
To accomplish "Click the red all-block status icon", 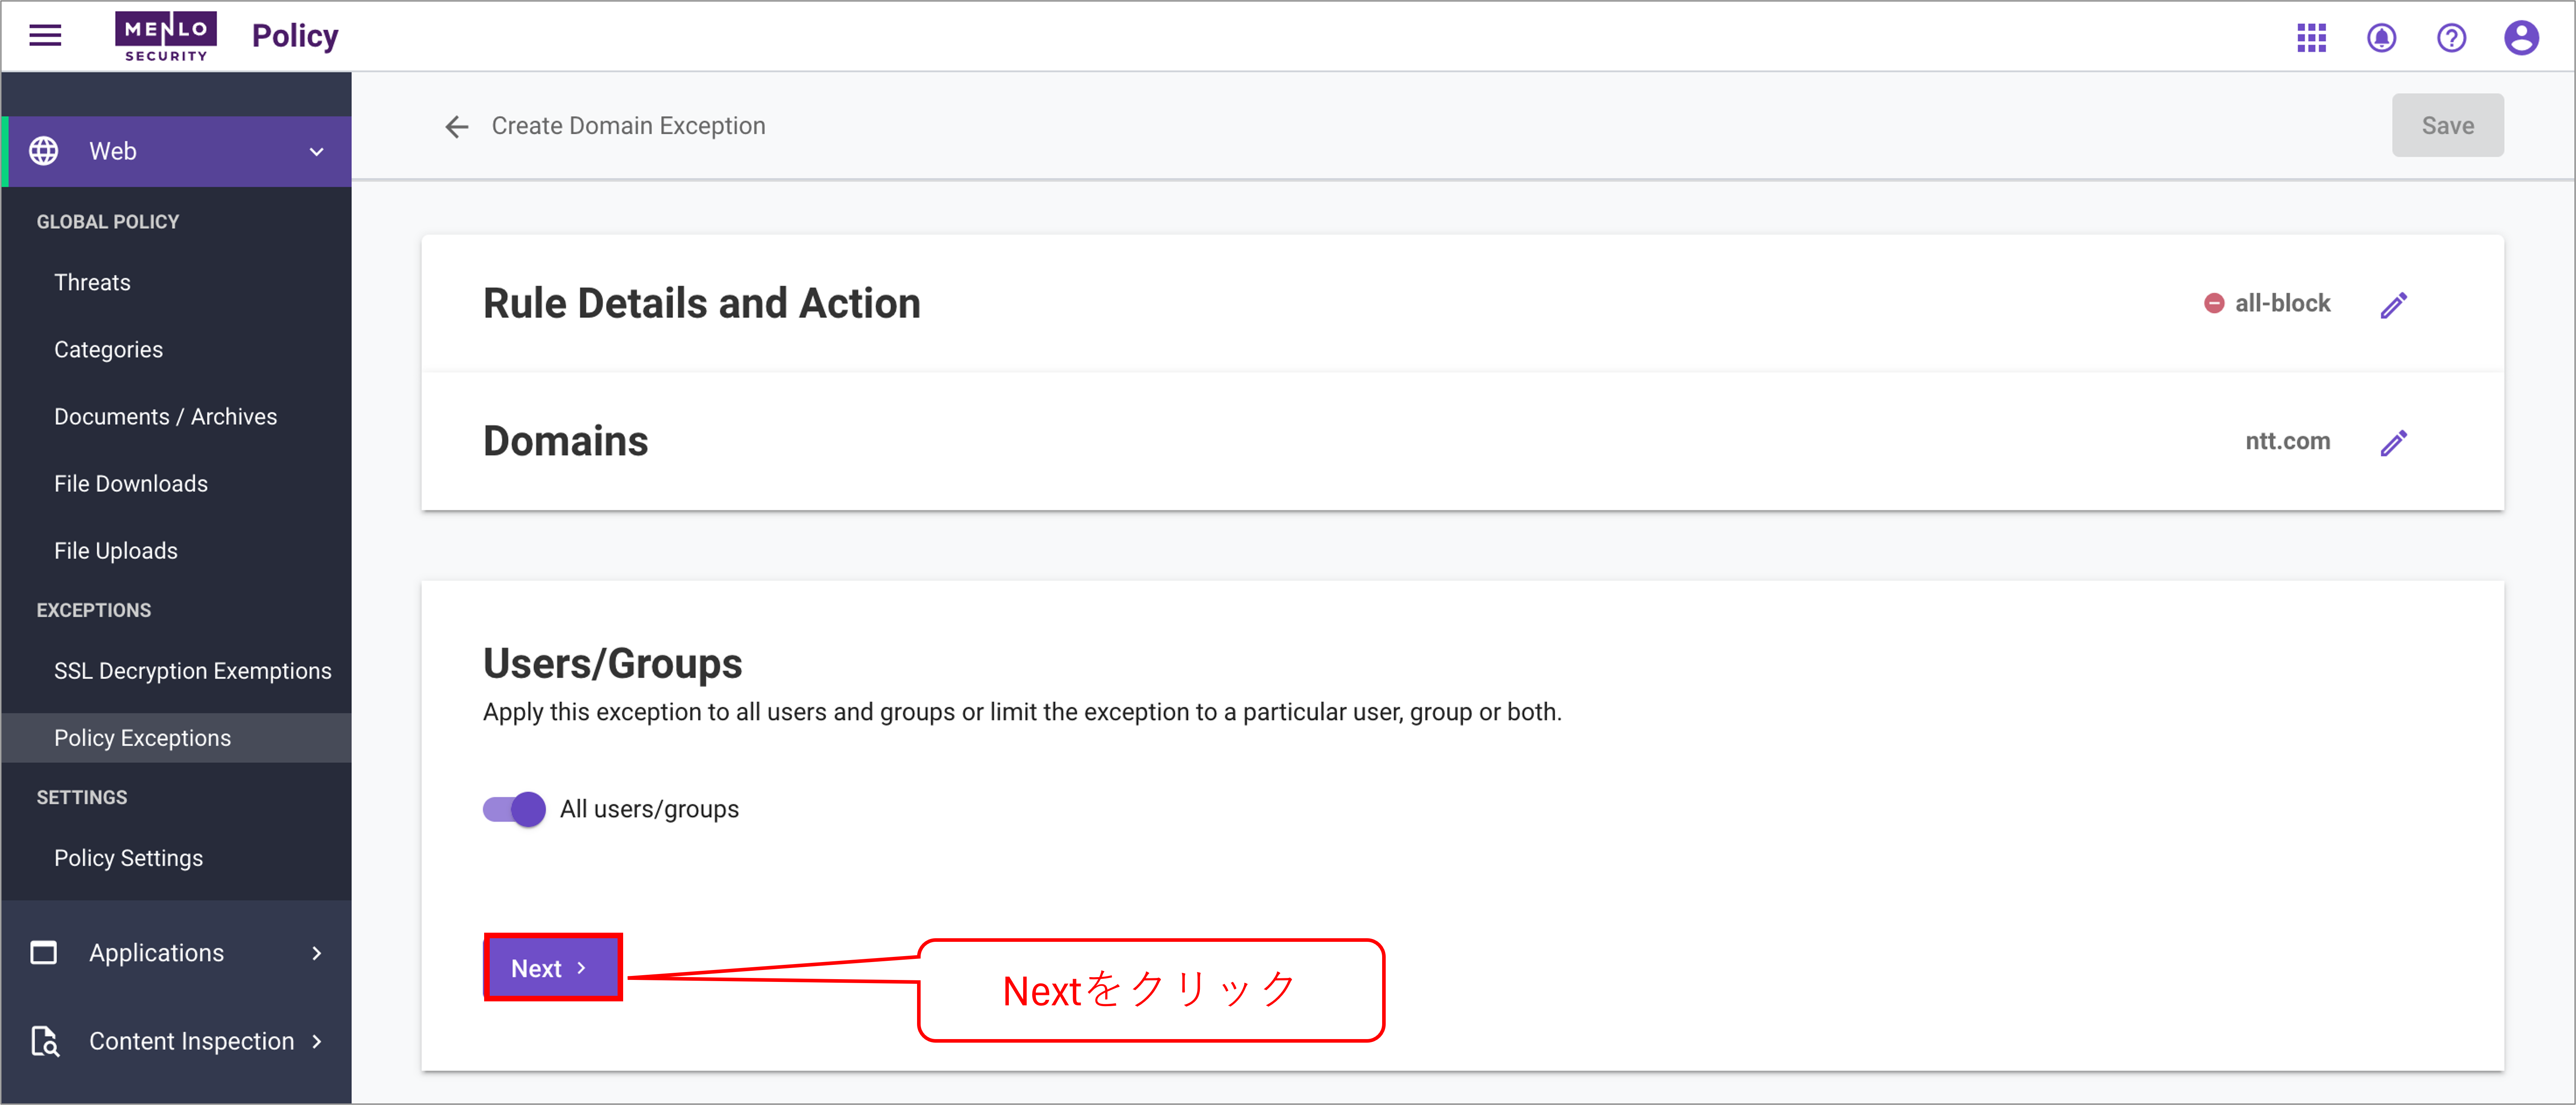I will [2214, 303].
